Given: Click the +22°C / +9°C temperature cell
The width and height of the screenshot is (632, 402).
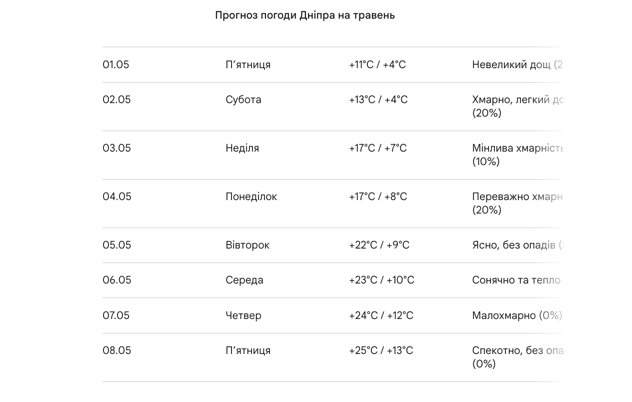Looking at the screenshot, I should (379, 245).
